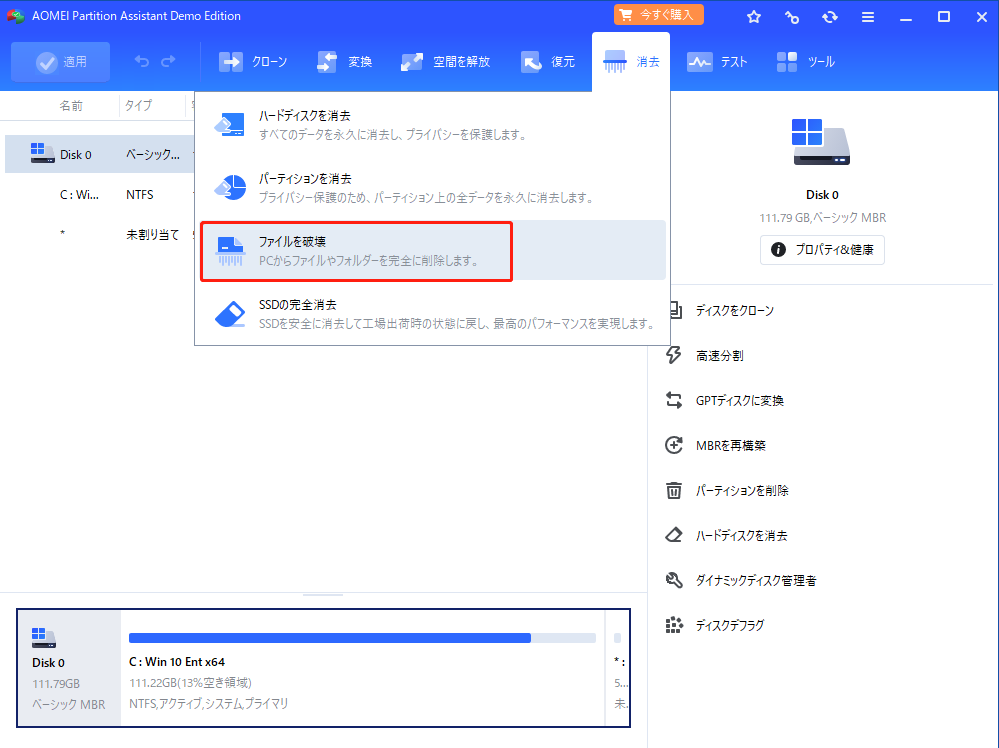
Task: Open the 復元 toolbar menu
Action: click(x=547, y=62)
